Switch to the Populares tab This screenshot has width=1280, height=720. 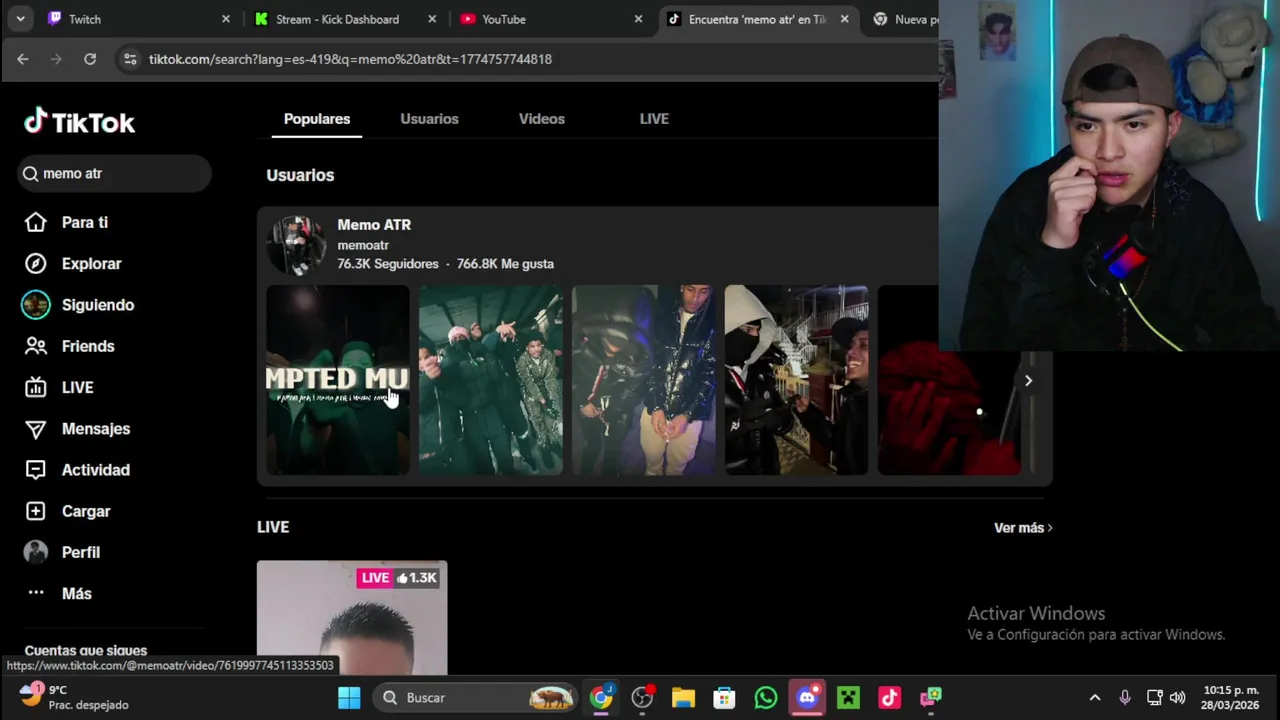317,119
